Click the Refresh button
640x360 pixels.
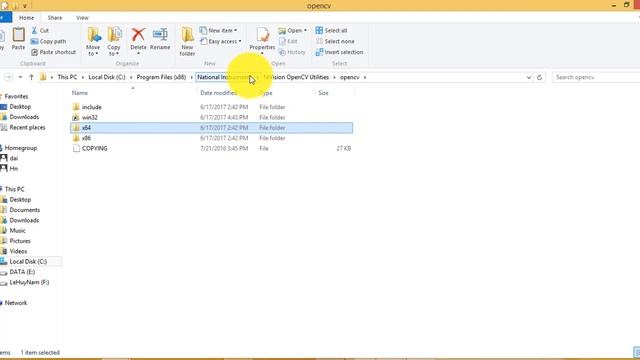(539, 77)
